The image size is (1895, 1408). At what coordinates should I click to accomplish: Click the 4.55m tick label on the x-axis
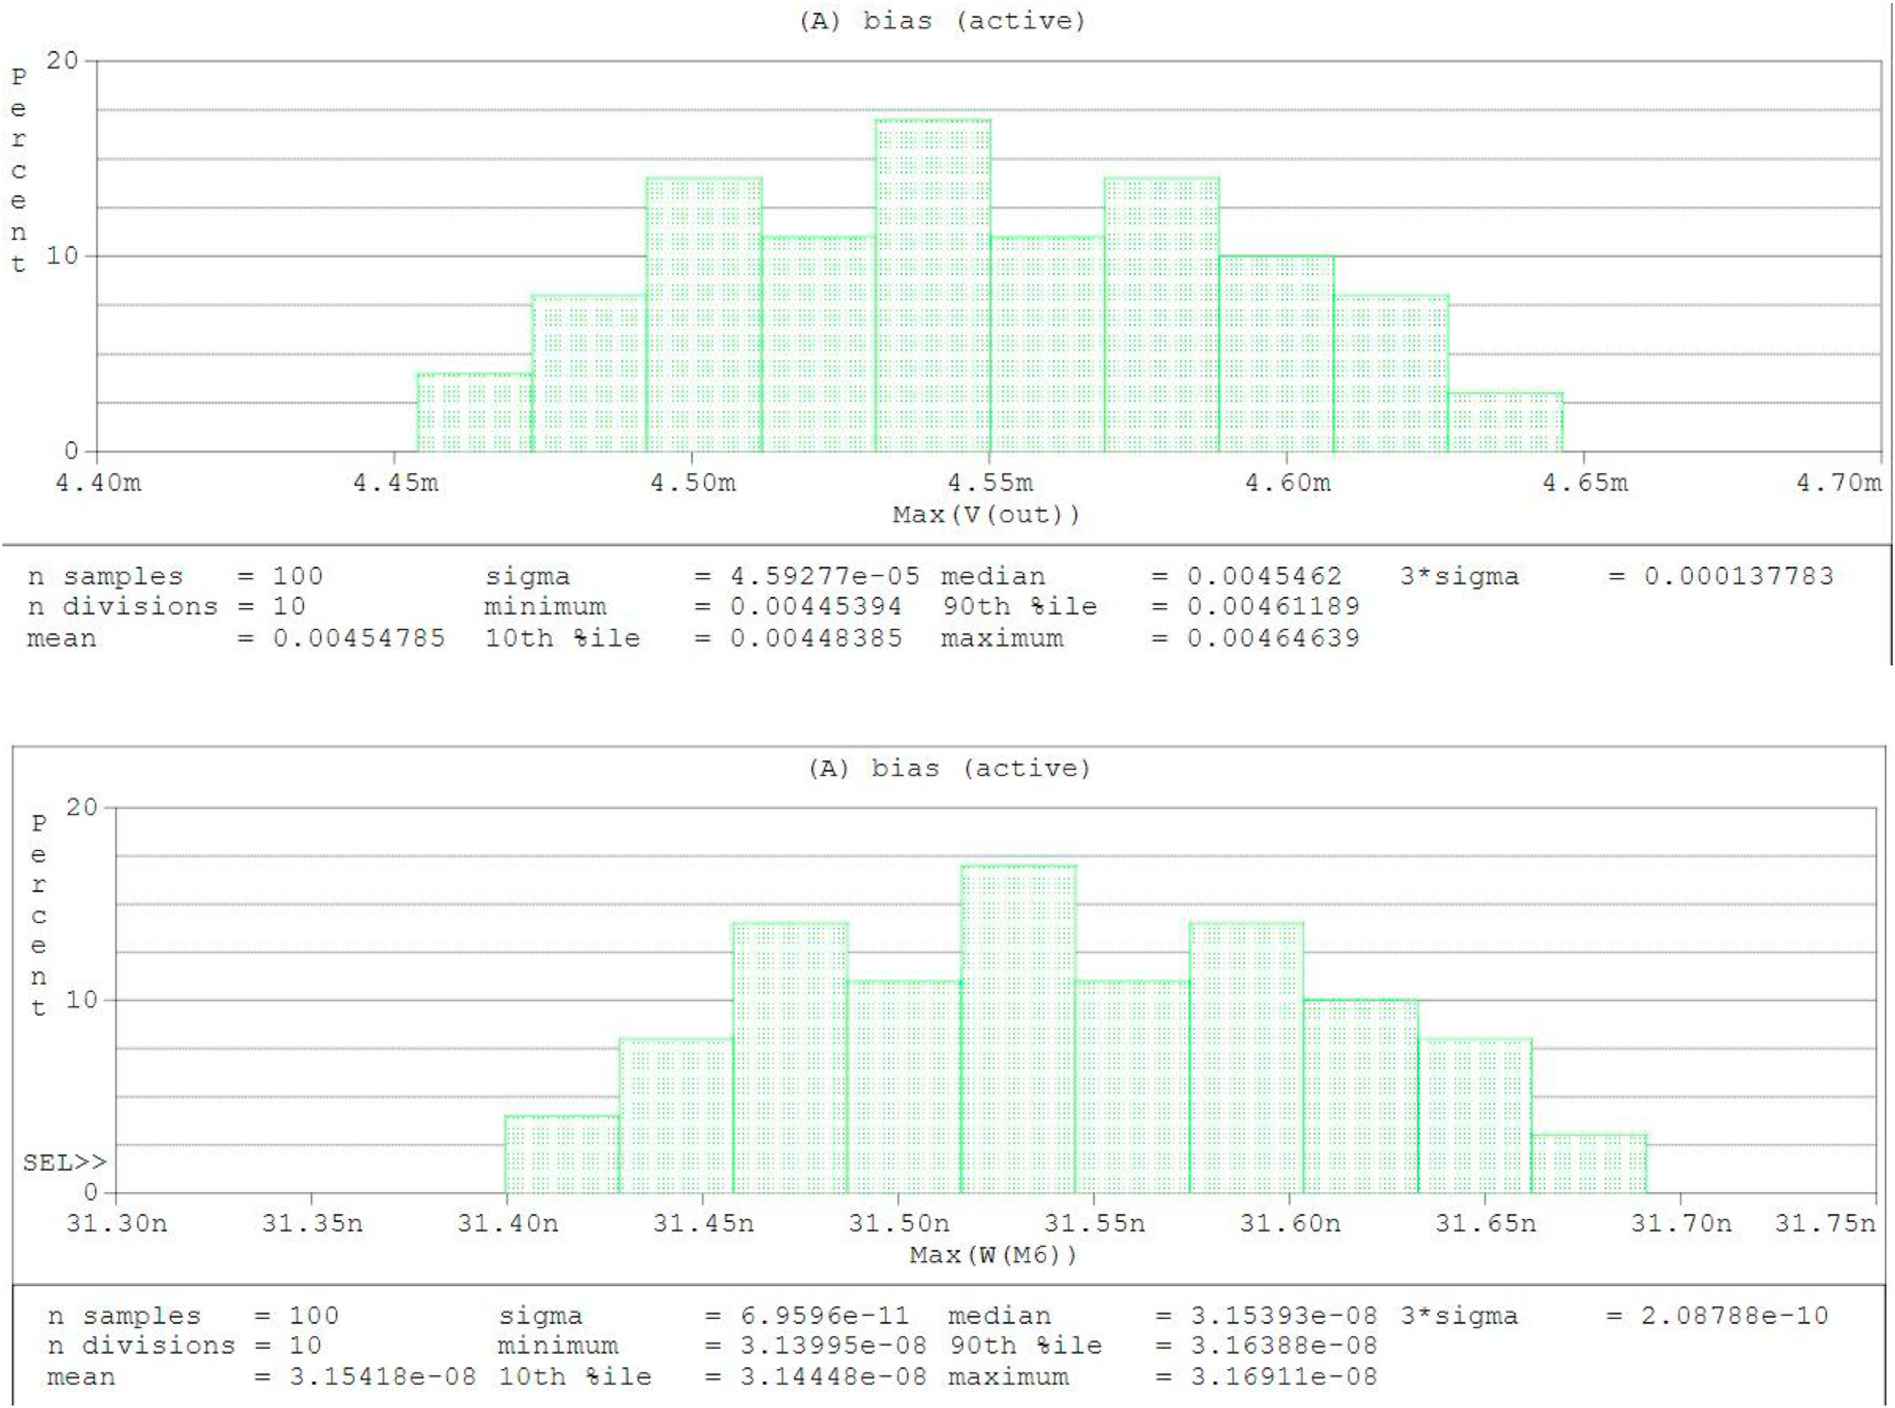pos(990,483)
